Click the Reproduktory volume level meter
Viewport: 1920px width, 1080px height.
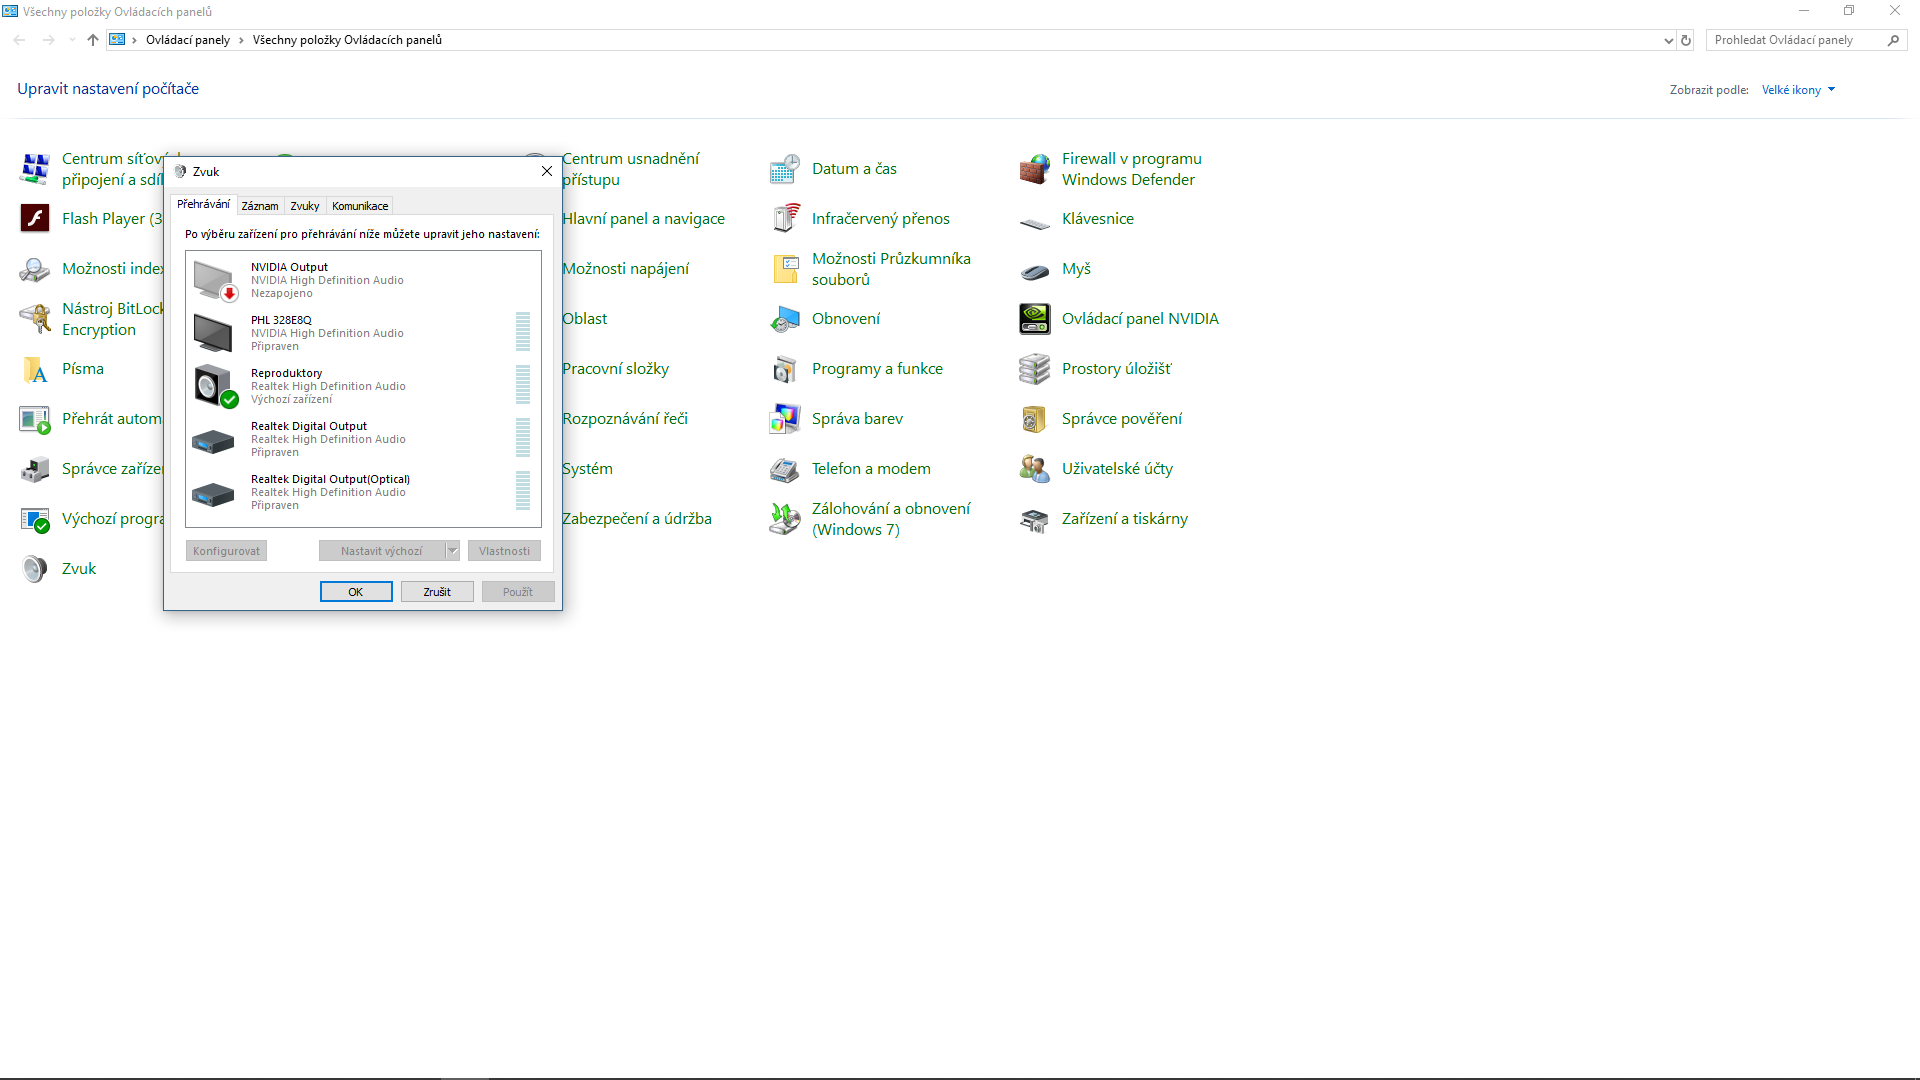(x=523, y=384)
